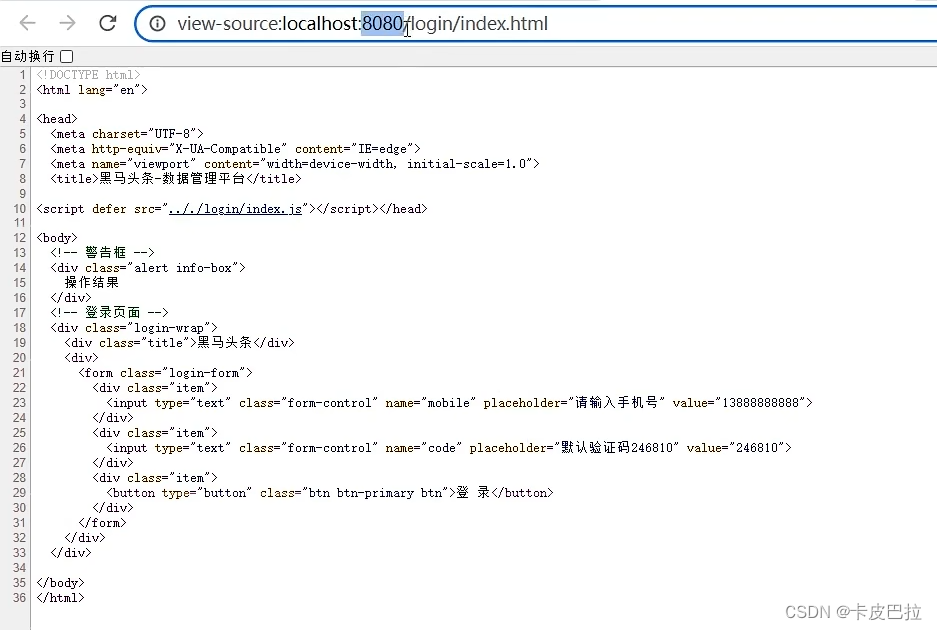The image size is (937, 630).
Task: Open the ../../login/index.js script link
Action: coord(235,209)
